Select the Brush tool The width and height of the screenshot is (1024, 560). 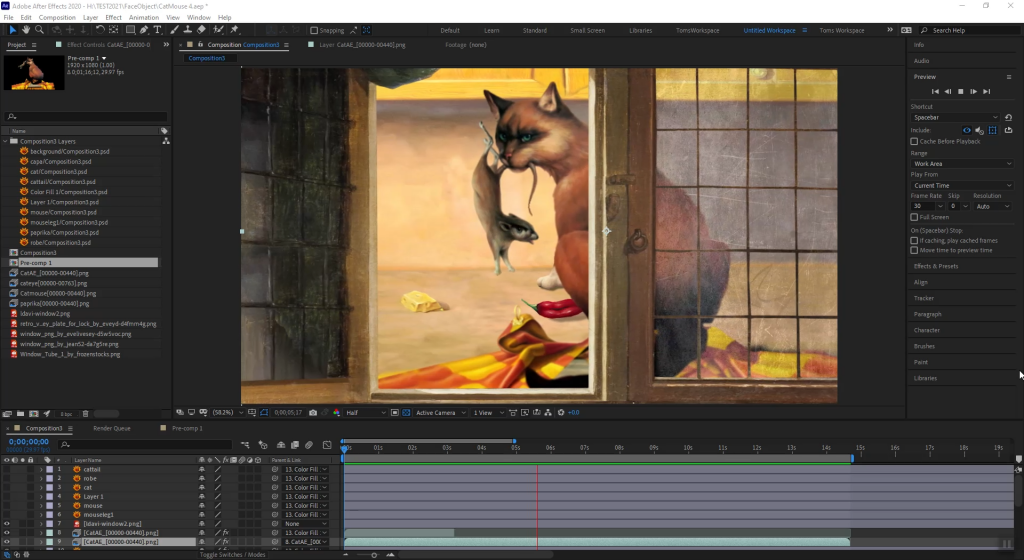pos(174,30)
